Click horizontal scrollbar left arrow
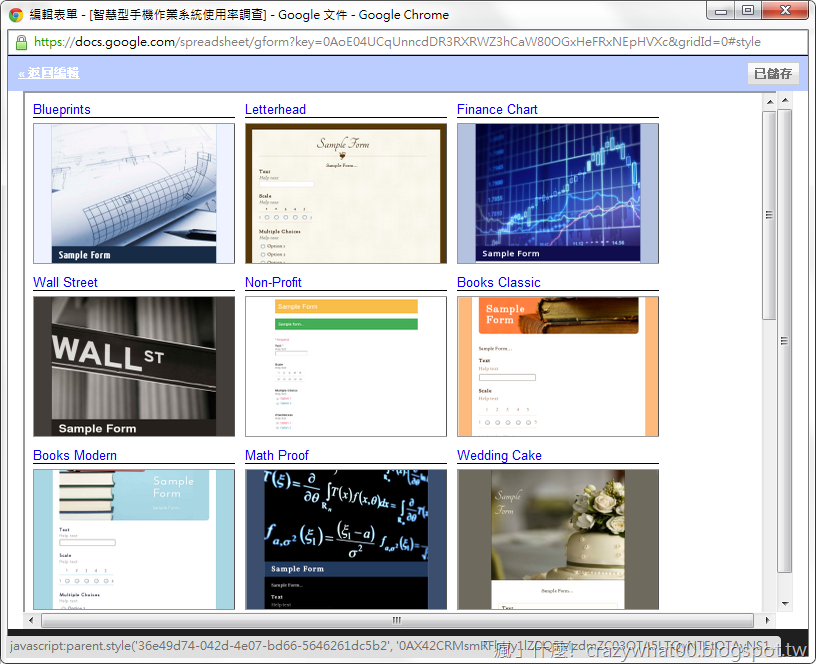816x664 pixels. click(31, 620)
